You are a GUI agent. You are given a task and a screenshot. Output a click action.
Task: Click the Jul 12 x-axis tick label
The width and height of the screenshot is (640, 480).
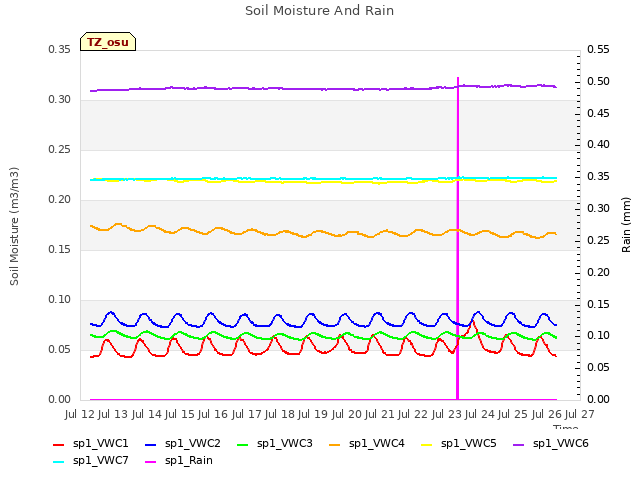(80, 414)
